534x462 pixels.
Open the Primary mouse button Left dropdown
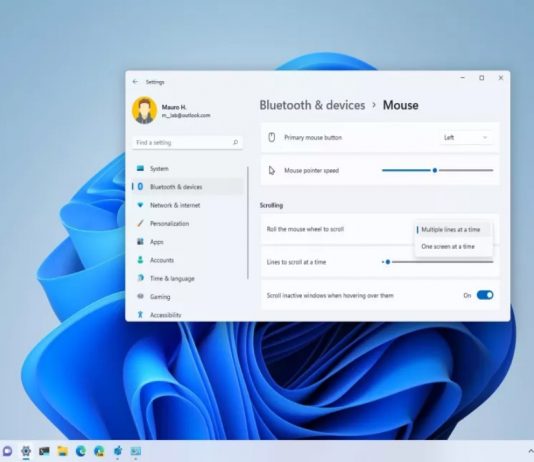(466, 138)
